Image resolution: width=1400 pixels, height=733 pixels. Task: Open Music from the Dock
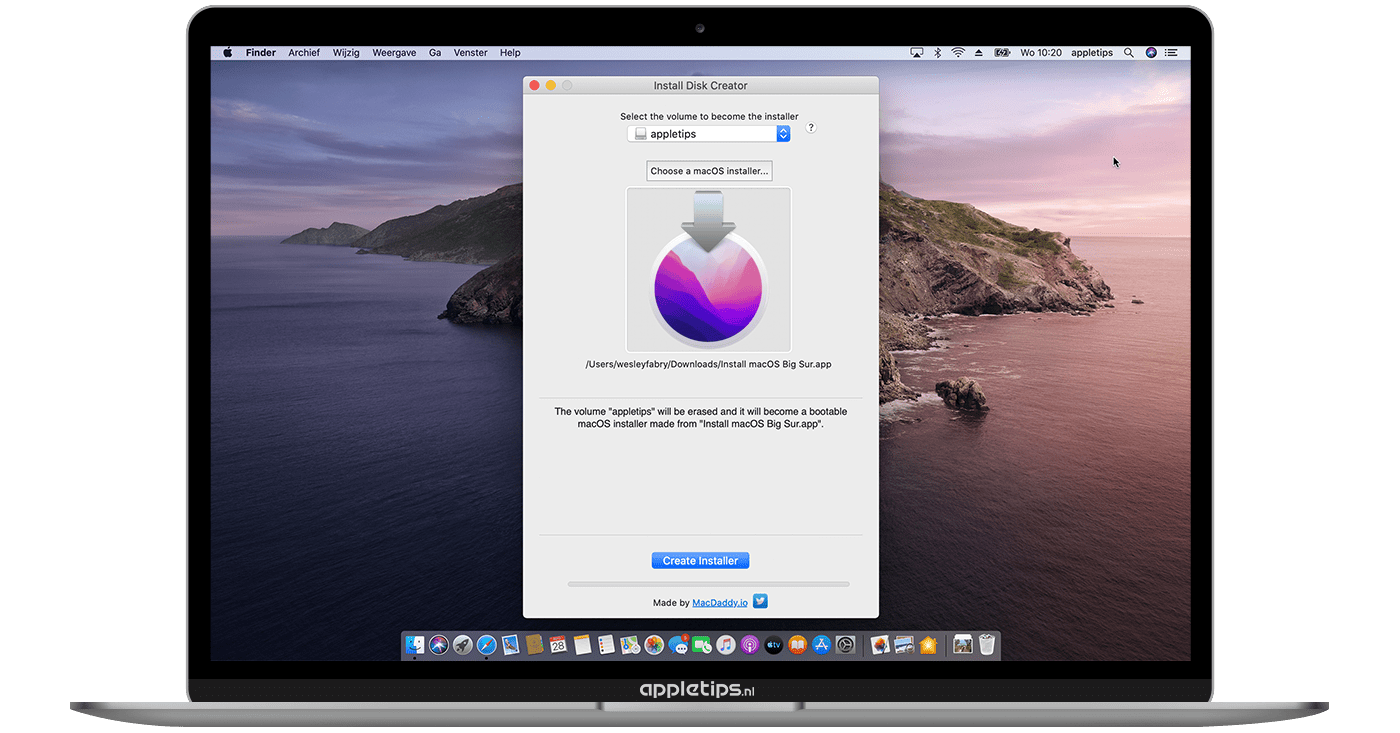tap(726, 645)
